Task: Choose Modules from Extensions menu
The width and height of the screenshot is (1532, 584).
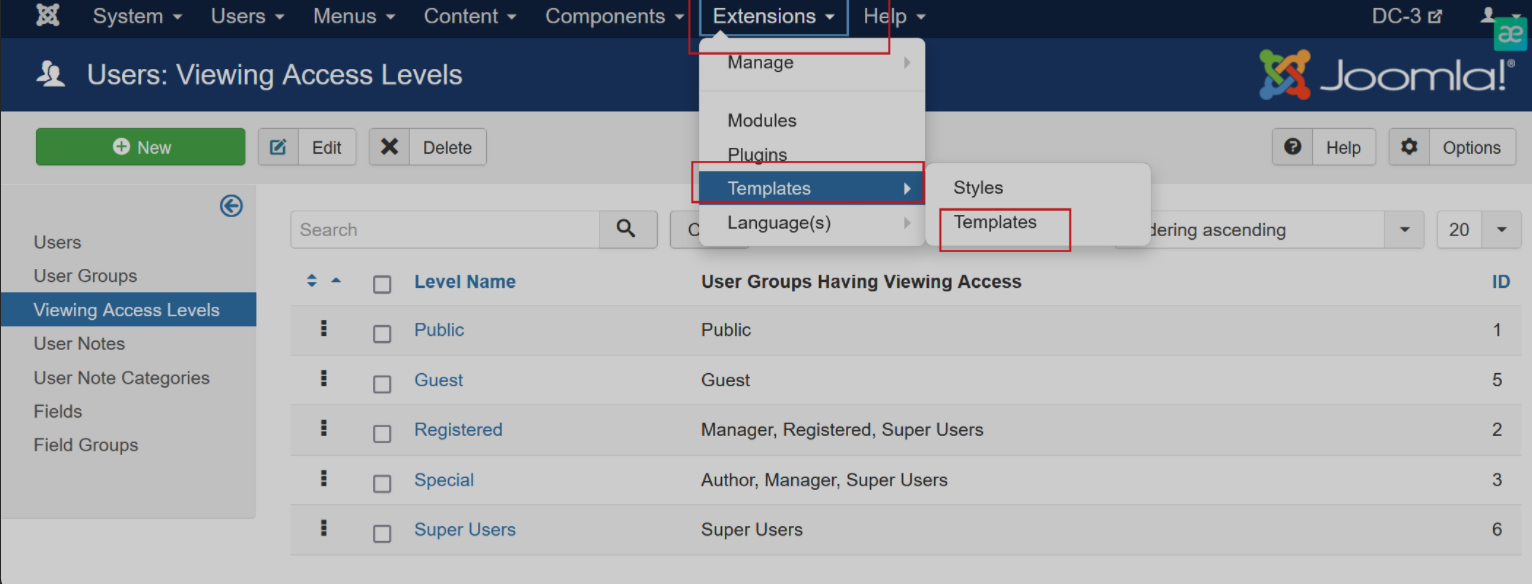Action: [x=762, y=120]
